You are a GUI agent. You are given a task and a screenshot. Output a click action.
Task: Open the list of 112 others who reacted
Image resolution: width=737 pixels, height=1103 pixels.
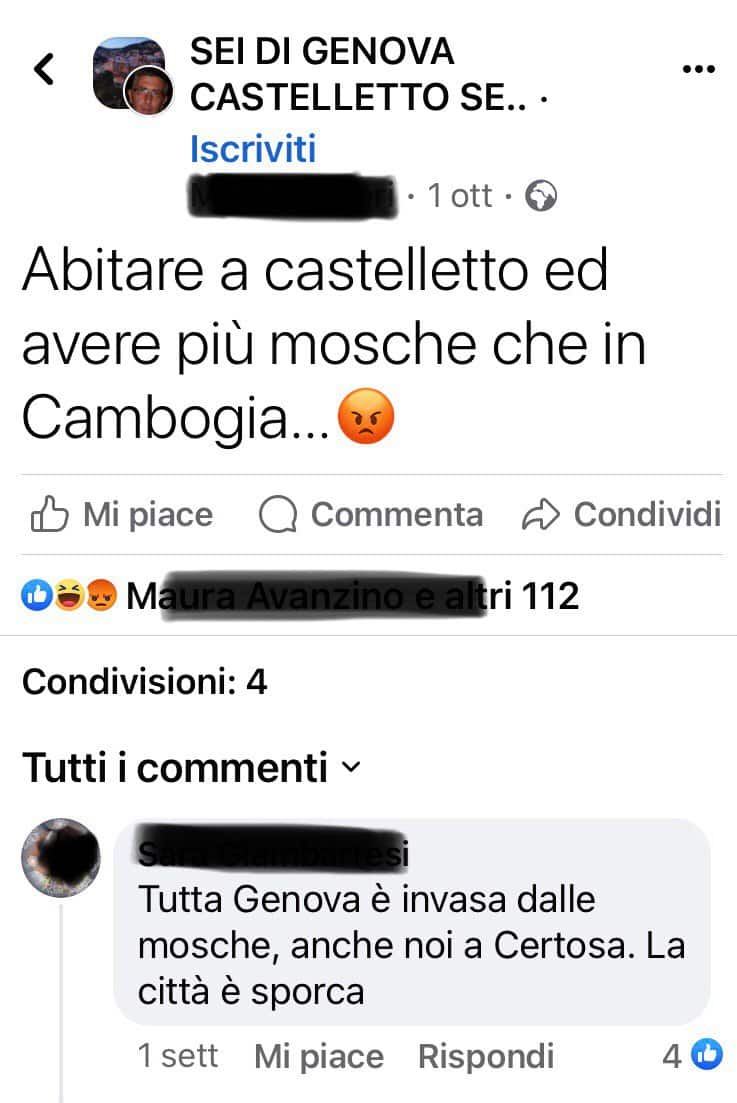(353, 596)
